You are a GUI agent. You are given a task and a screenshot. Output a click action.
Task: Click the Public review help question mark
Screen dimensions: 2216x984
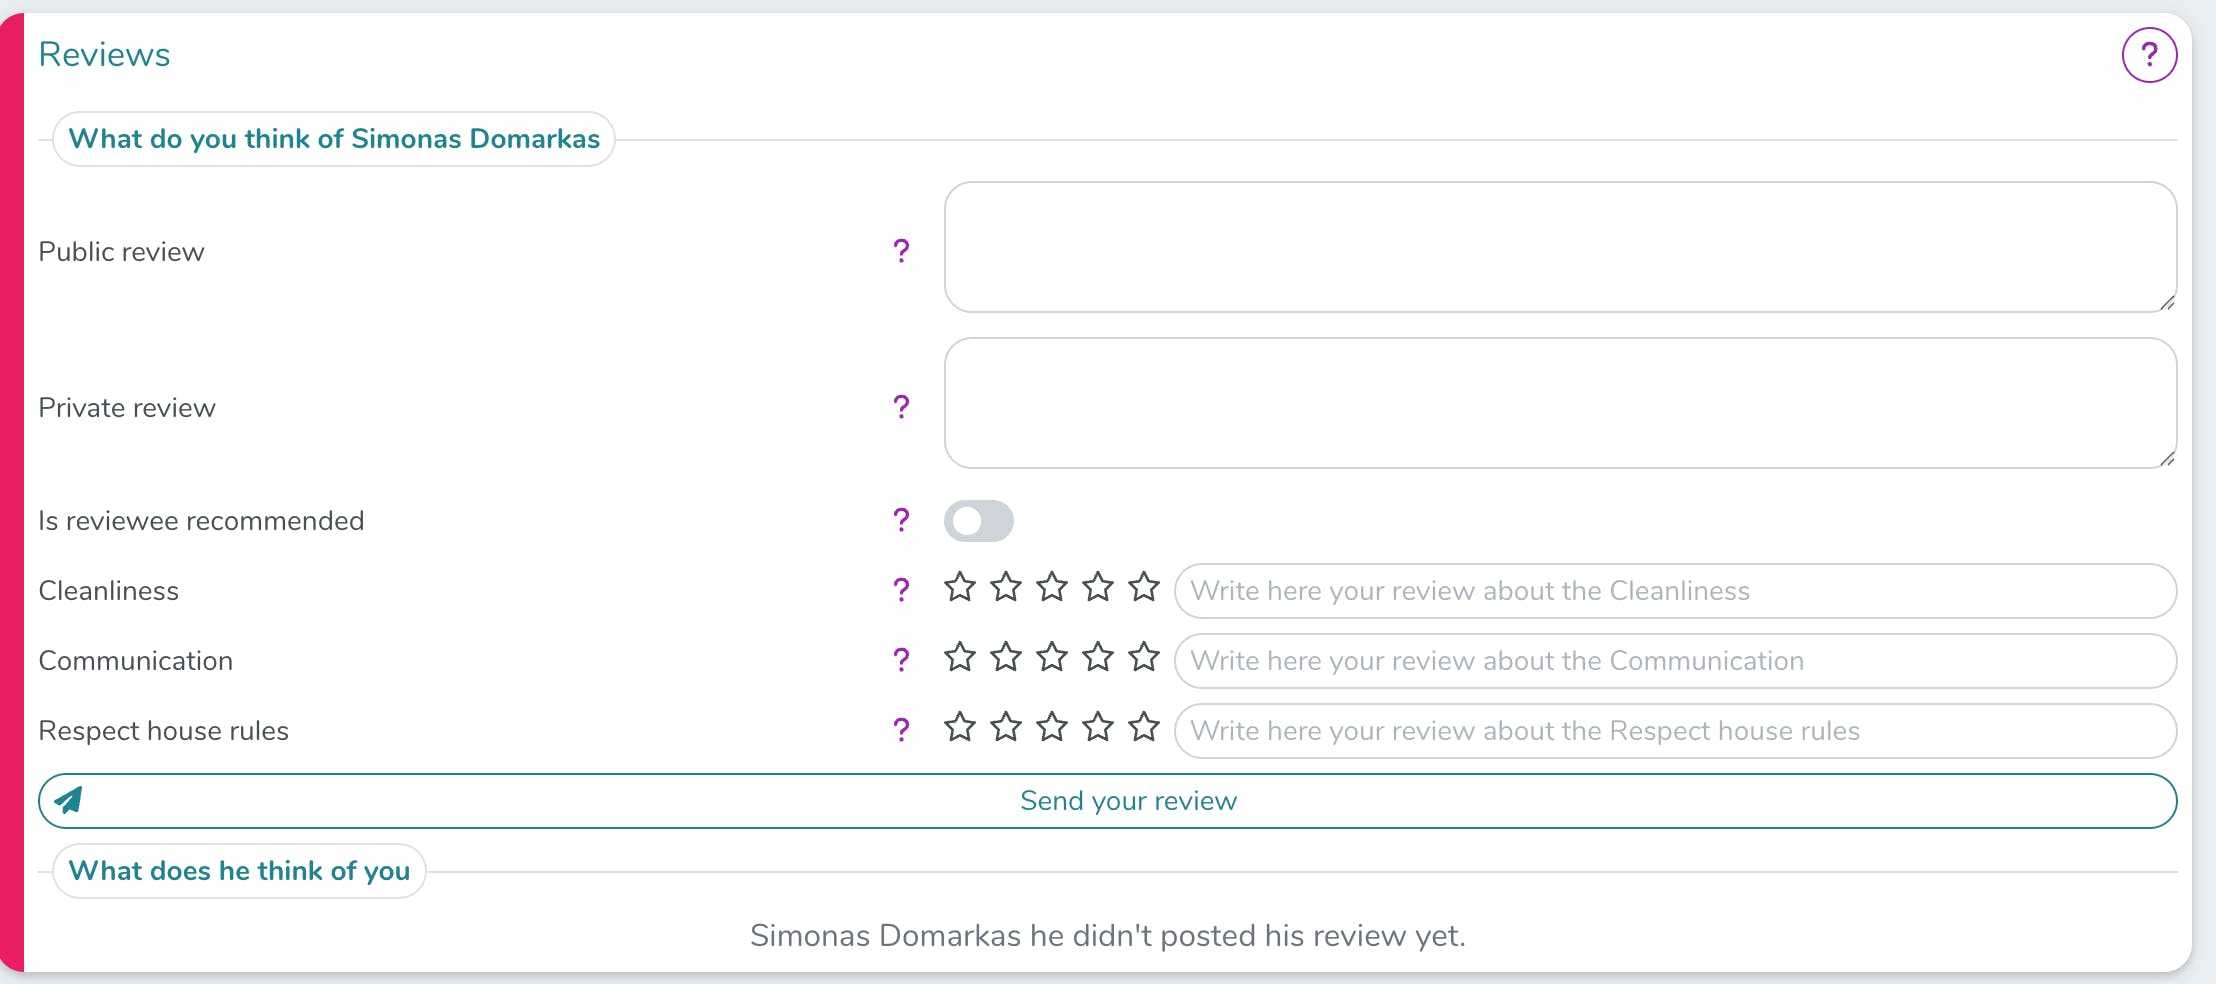point(901,250)
